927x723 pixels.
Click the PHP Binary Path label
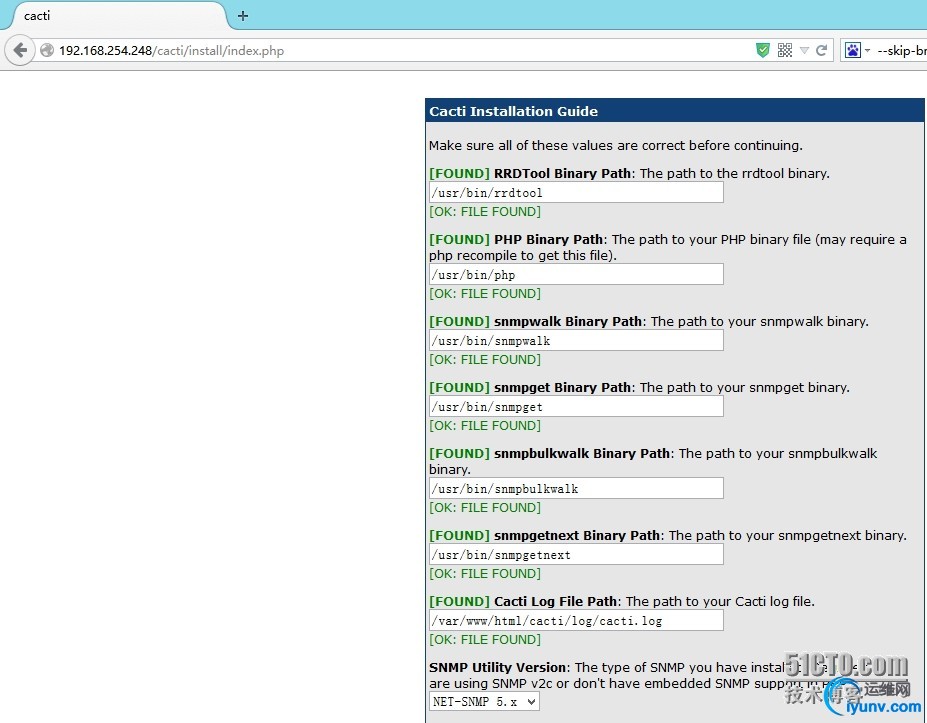click(x=548, y=239)
